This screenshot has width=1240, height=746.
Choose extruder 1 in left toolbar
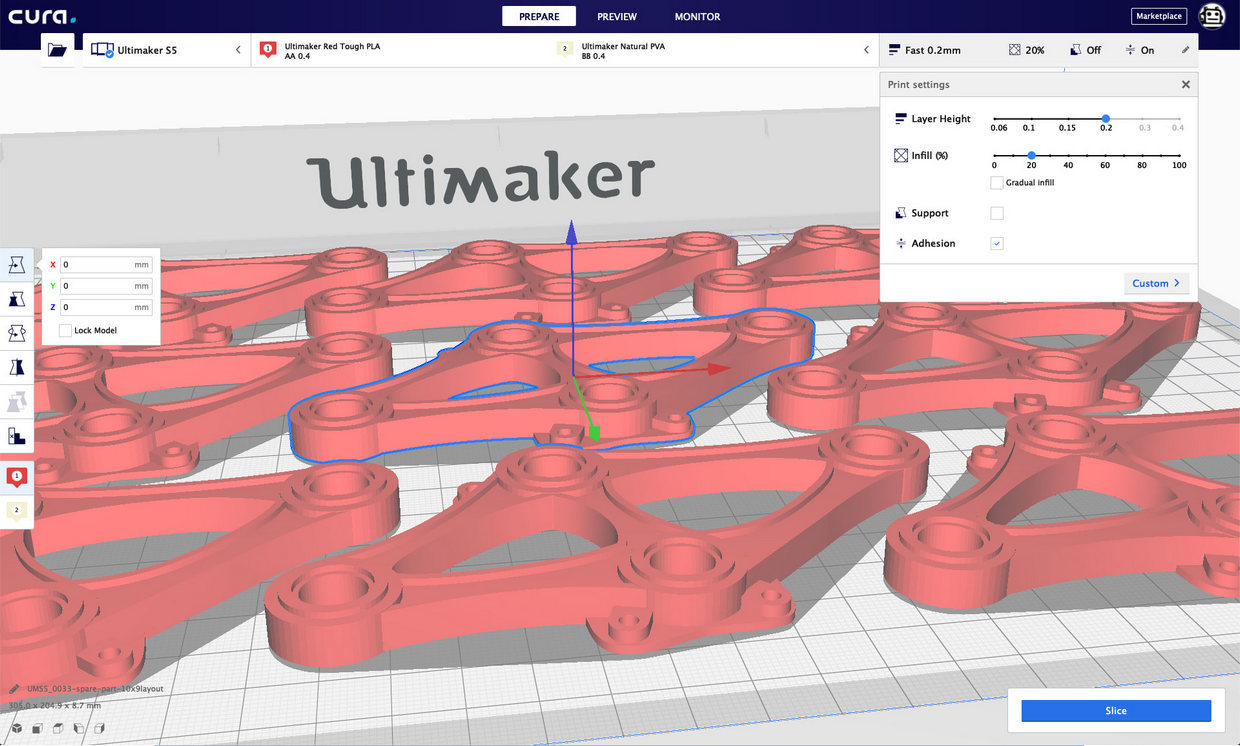pyautogui.click(x=17, y=477)
